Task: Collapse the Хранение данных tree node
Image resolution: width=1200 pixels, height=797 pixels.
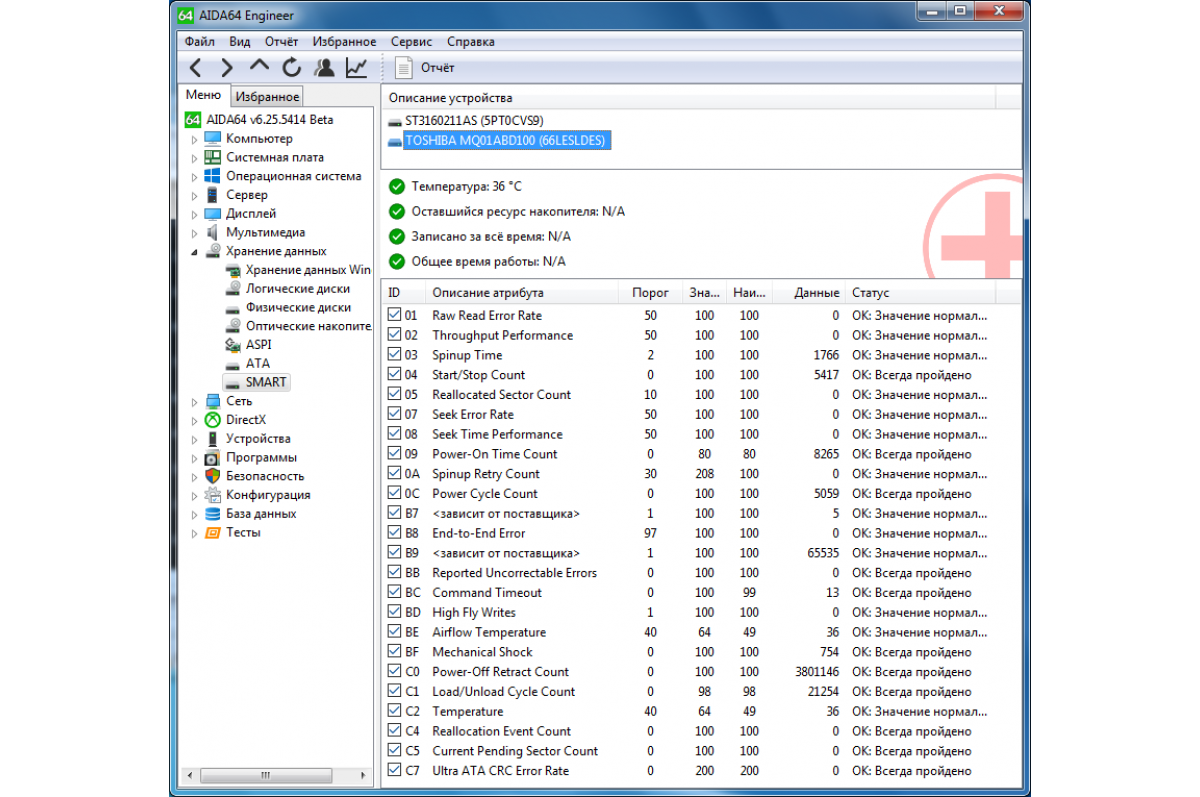Action: [x=195, y=252]
